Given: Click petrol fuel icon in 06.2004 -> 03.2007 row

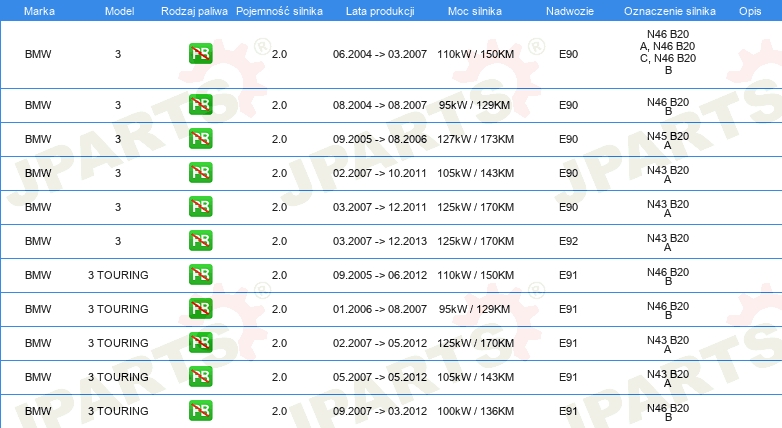Looking at the screenshot, I should (200, 53).
